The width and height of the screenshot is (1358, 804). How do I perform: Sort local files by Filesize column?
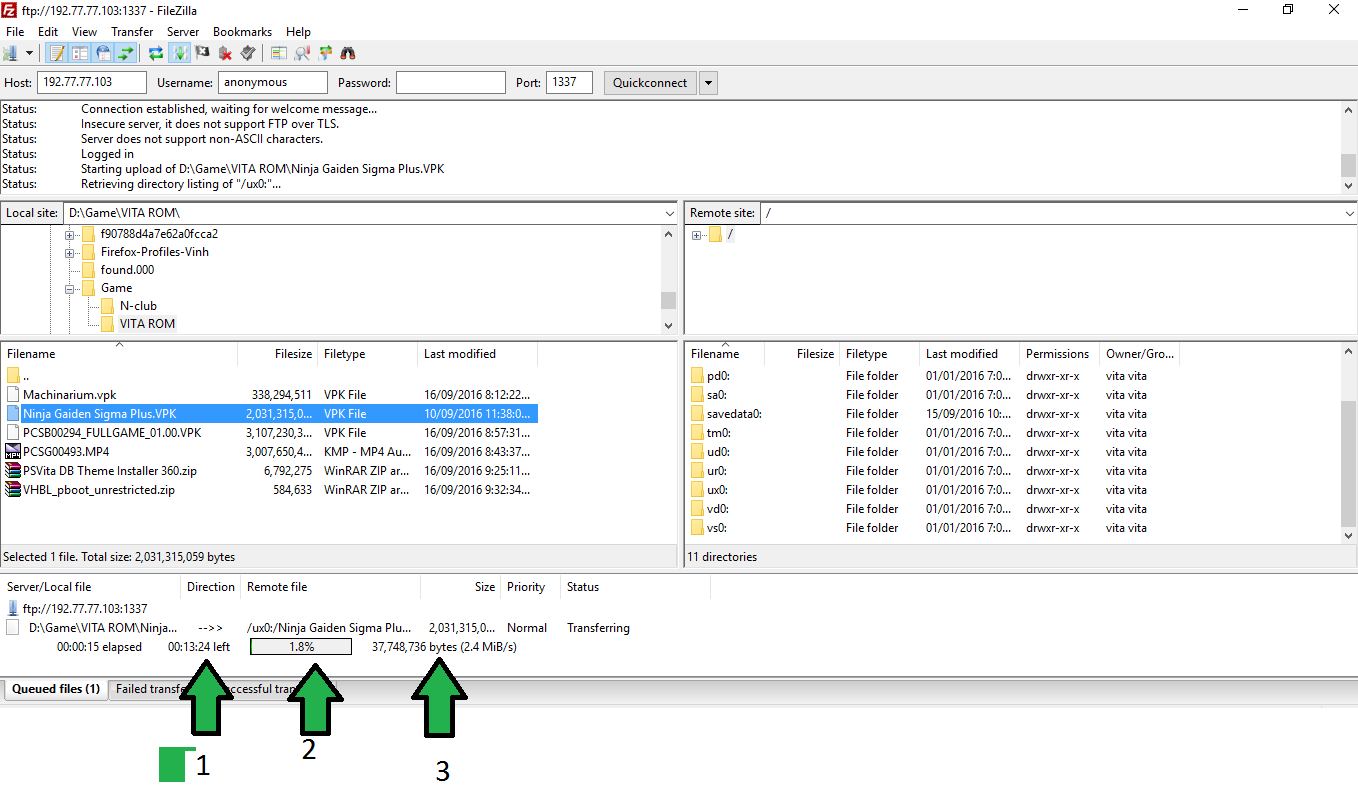click(x=278, y=354)
